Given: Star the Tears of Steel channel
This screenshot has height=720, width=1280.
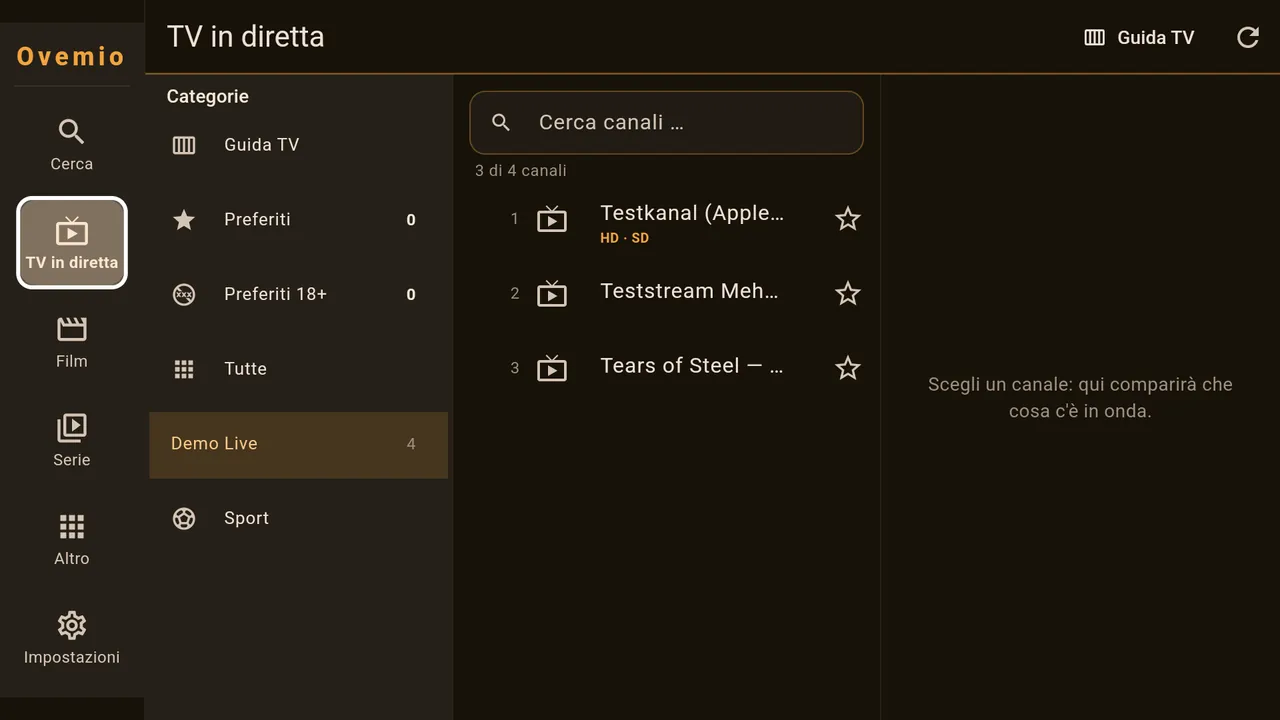Looking at the screenshot, I should [847, 368].
